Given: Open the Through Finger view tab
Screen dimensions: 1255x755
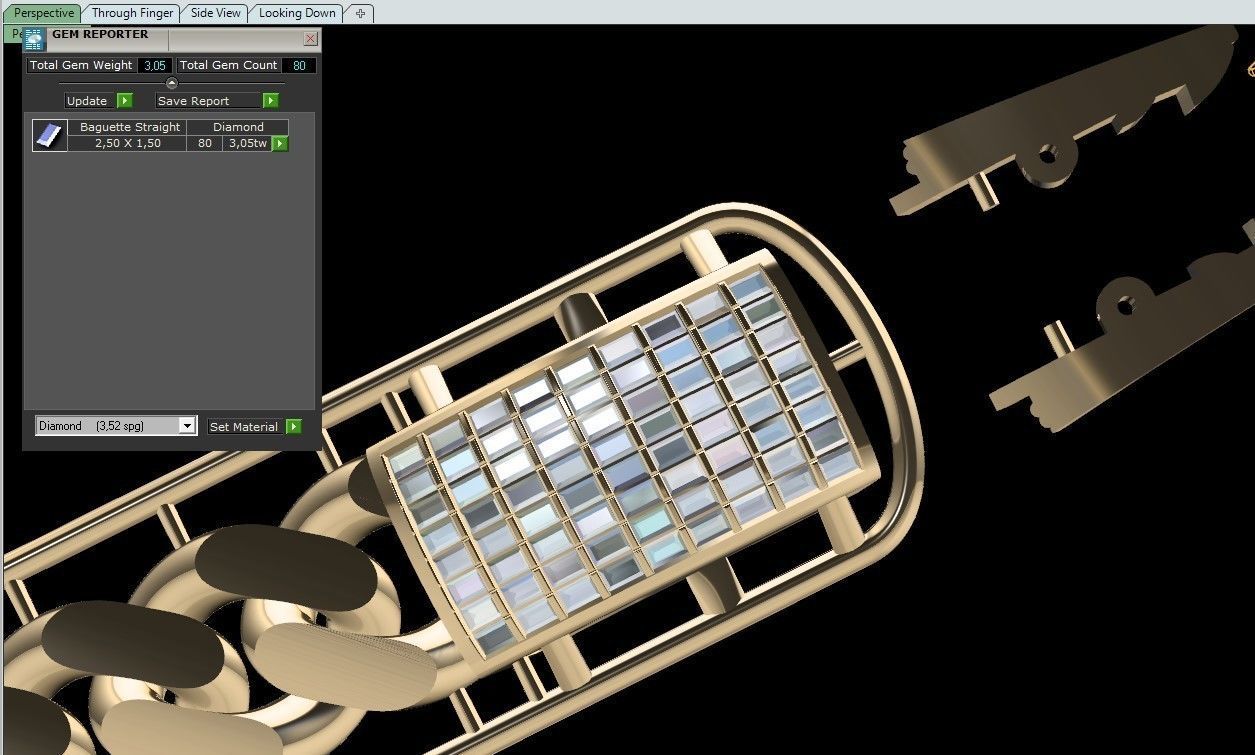Looking at the screenshot, I should tap(133, 13).
